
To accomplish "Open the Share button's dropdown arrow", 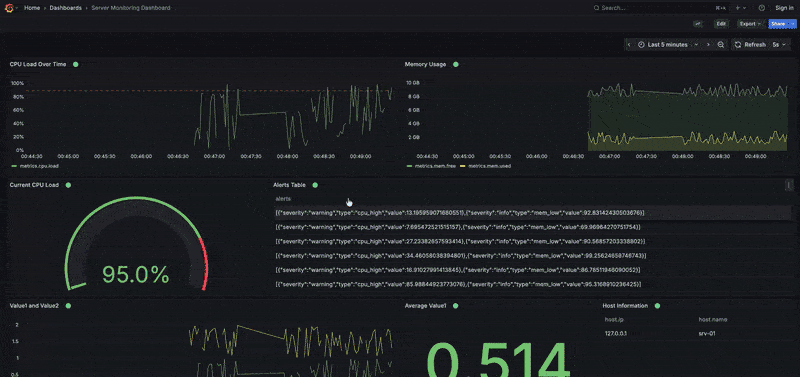I will (x=792, y=23).
